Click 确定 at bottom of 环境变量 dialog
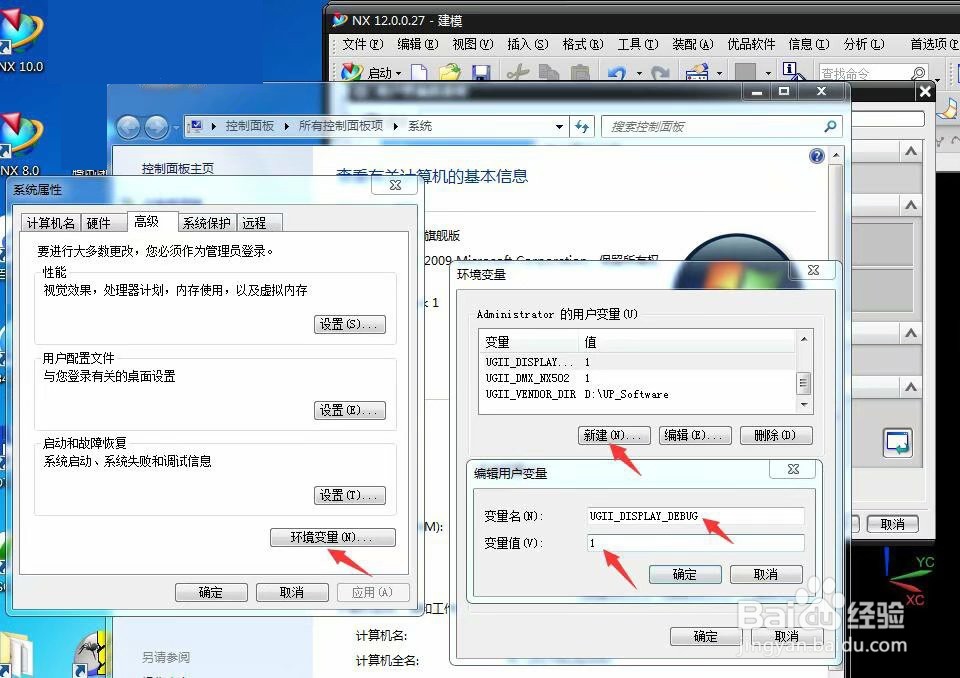This screenshot has height=678, width=960. tap(706, 636)
